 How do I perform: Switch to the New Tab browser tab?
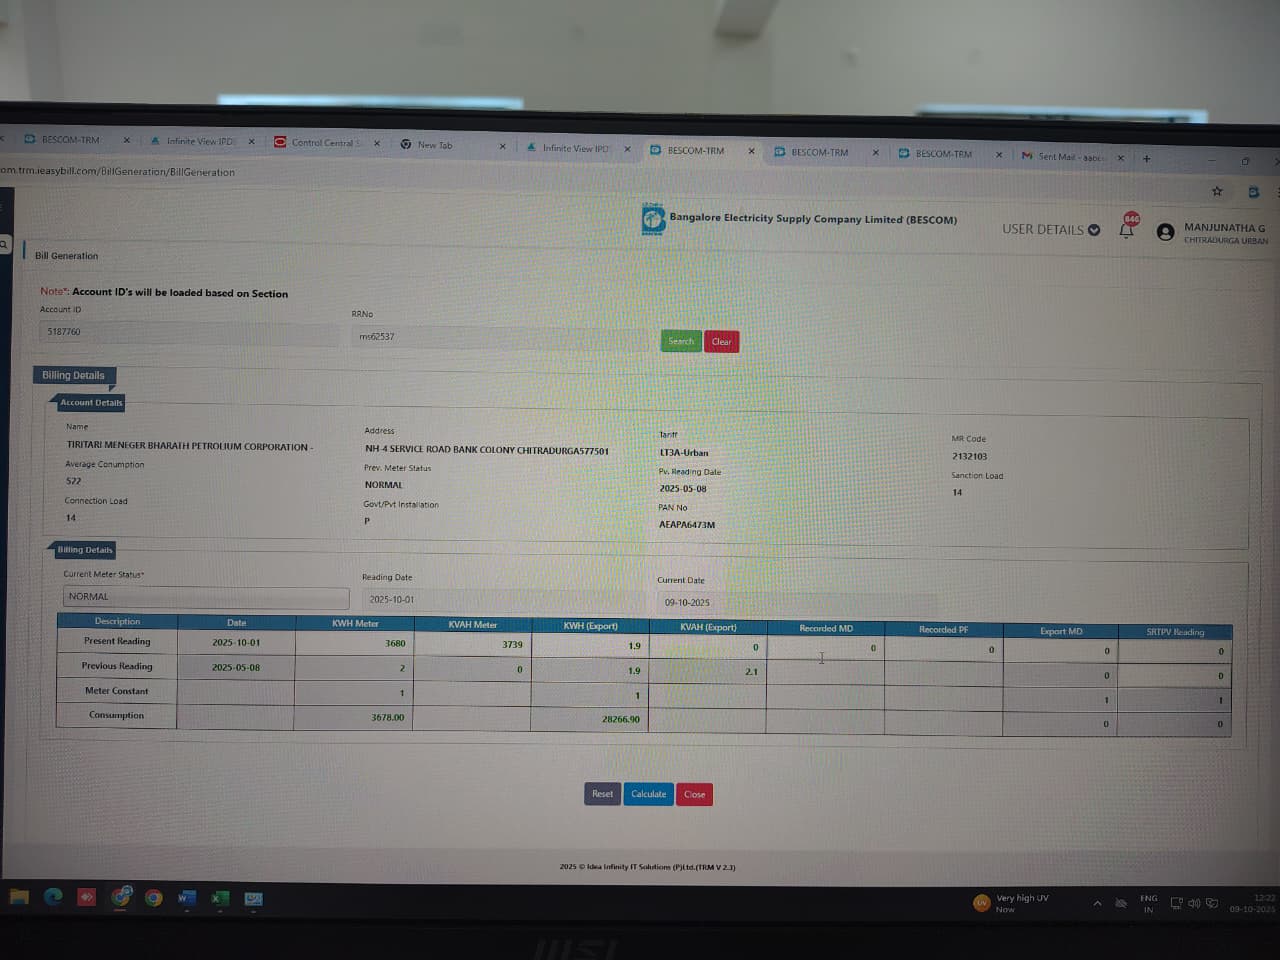[x=434, y=145]
